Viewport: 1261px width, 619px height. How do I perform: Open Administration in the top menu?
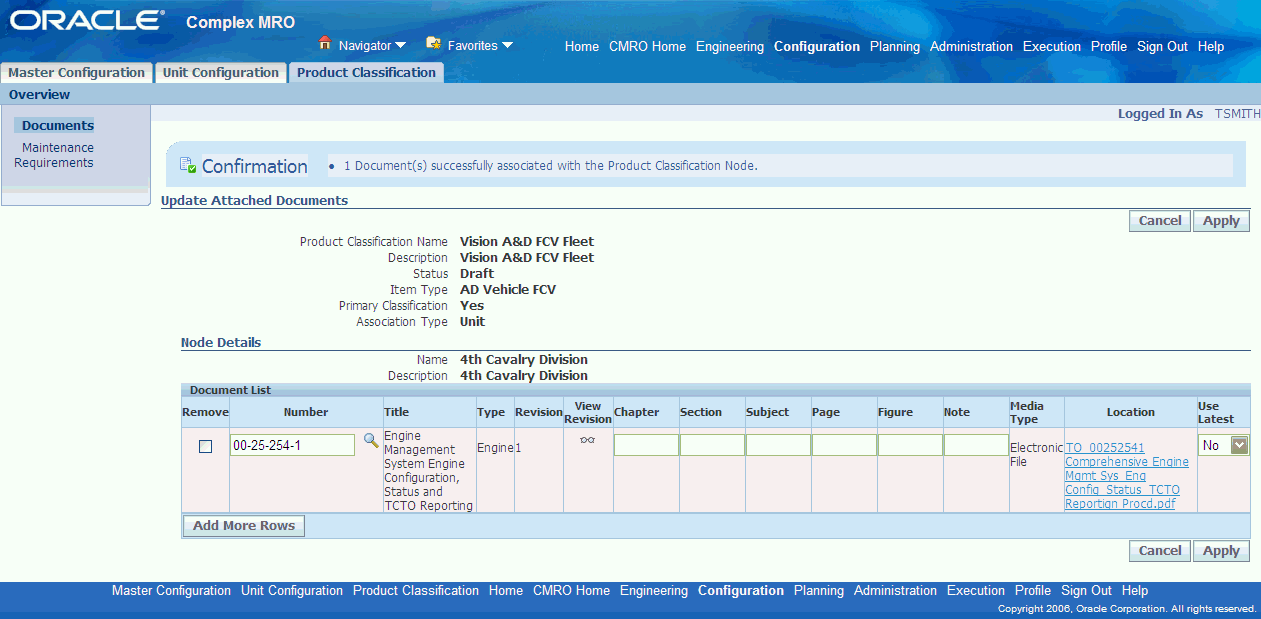coord(971,47)
